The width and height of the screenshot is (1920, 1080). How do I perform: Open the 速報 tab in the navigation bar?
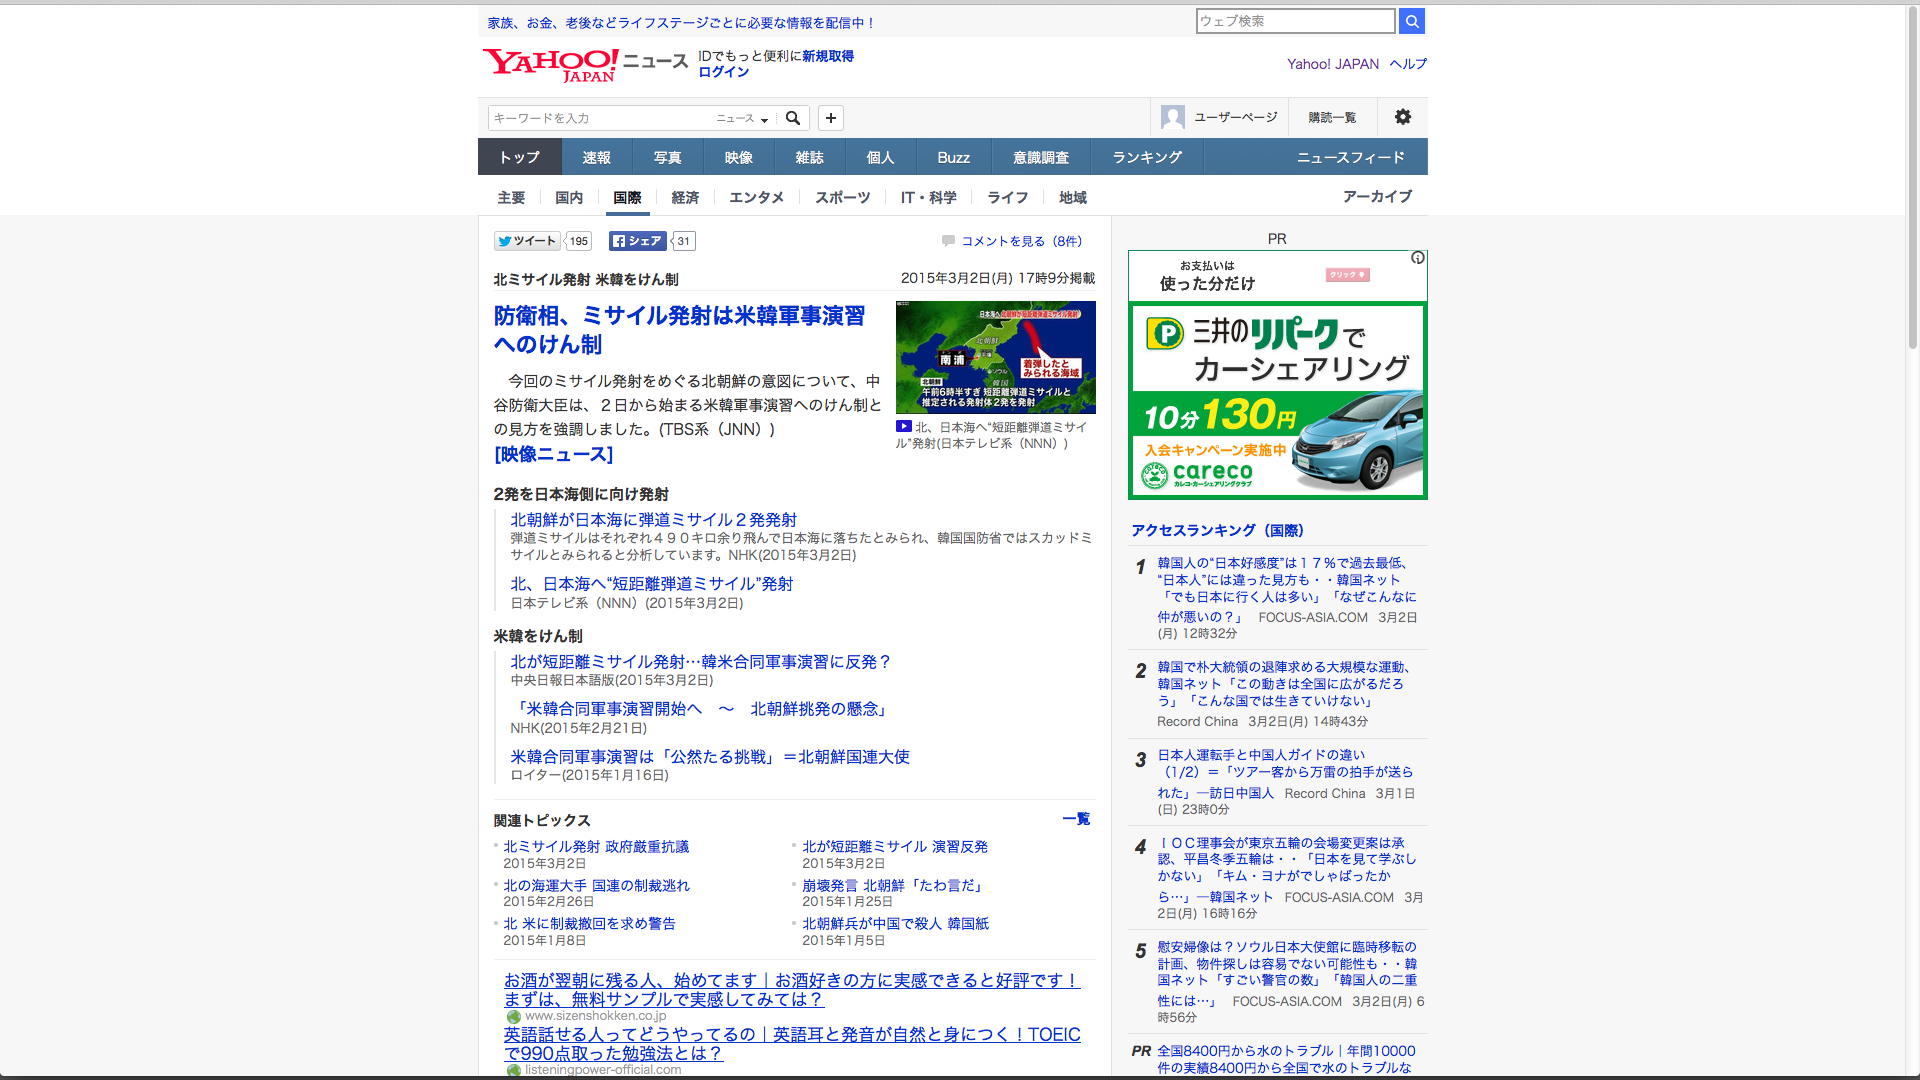596,158
